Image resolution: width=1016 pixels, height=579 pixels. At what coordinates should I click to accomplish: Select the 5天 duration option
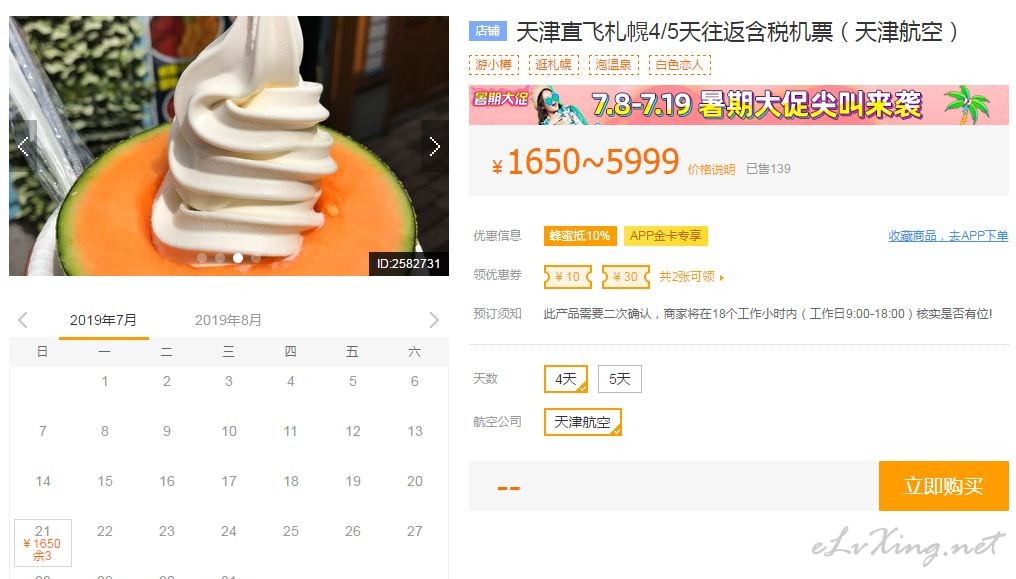tap(619, 379)
